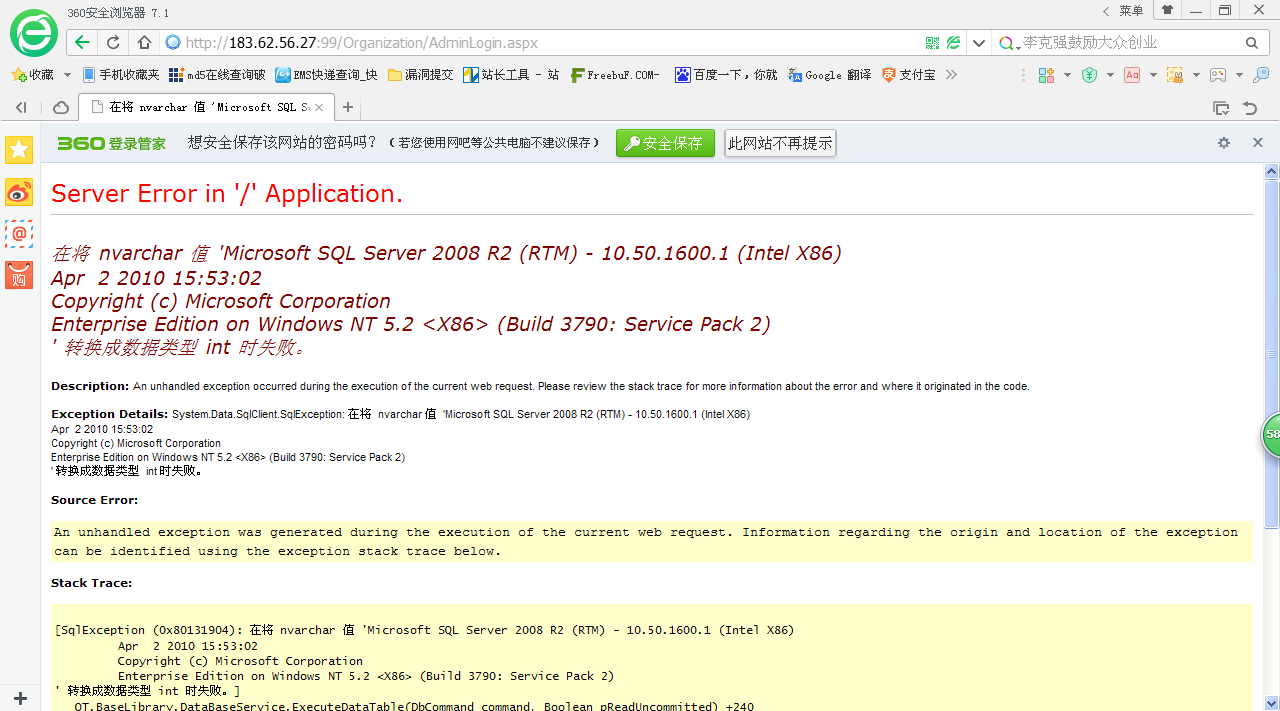Click the vertical scrollbar thumb

1272,353
